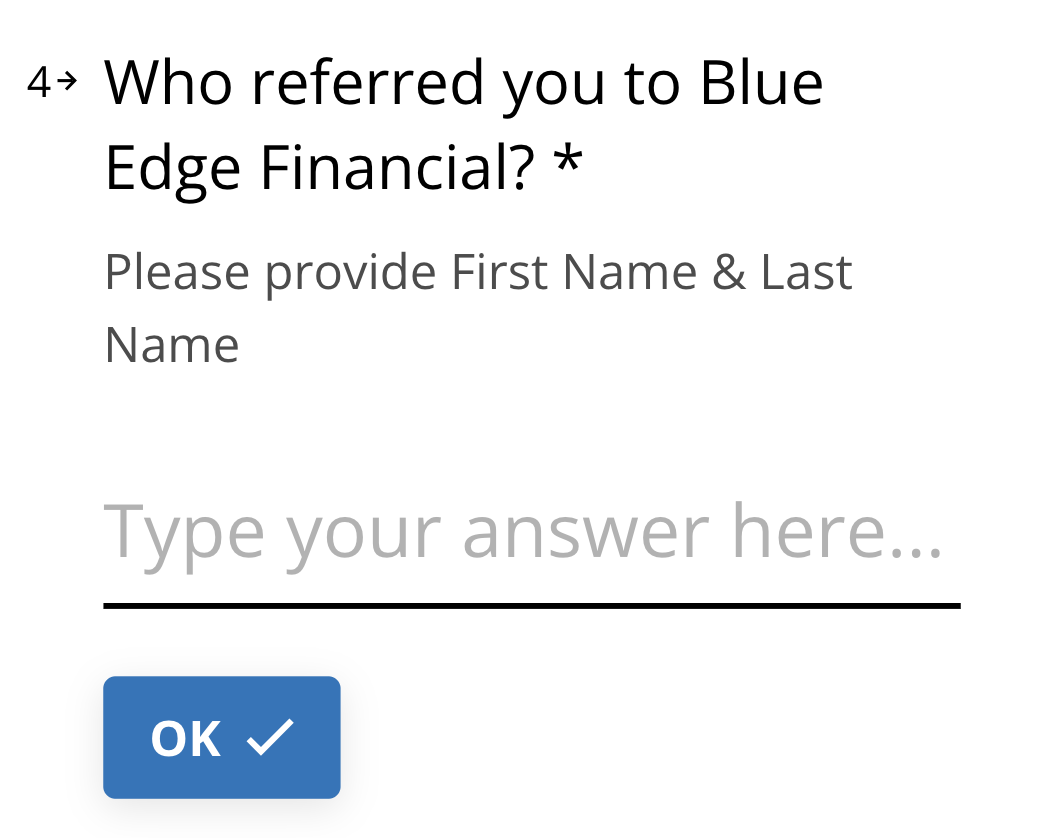Click the black underline of the answer field
Image resolution: width=1044 pixels, height=838 pixels.
pyautogui.click(x=531, y=606)
